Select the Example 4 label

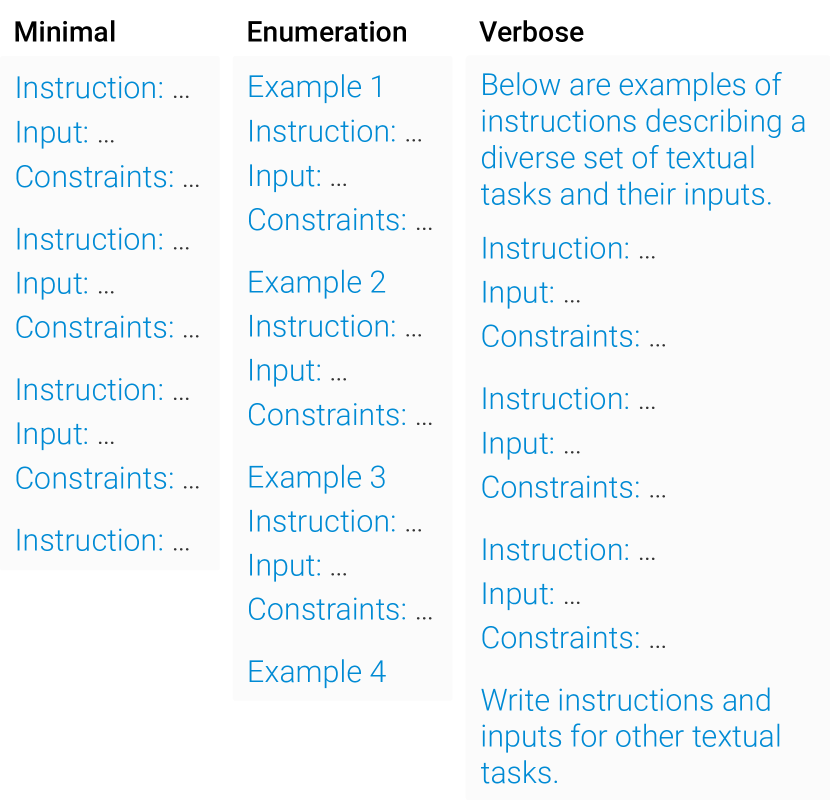(316, 672)
